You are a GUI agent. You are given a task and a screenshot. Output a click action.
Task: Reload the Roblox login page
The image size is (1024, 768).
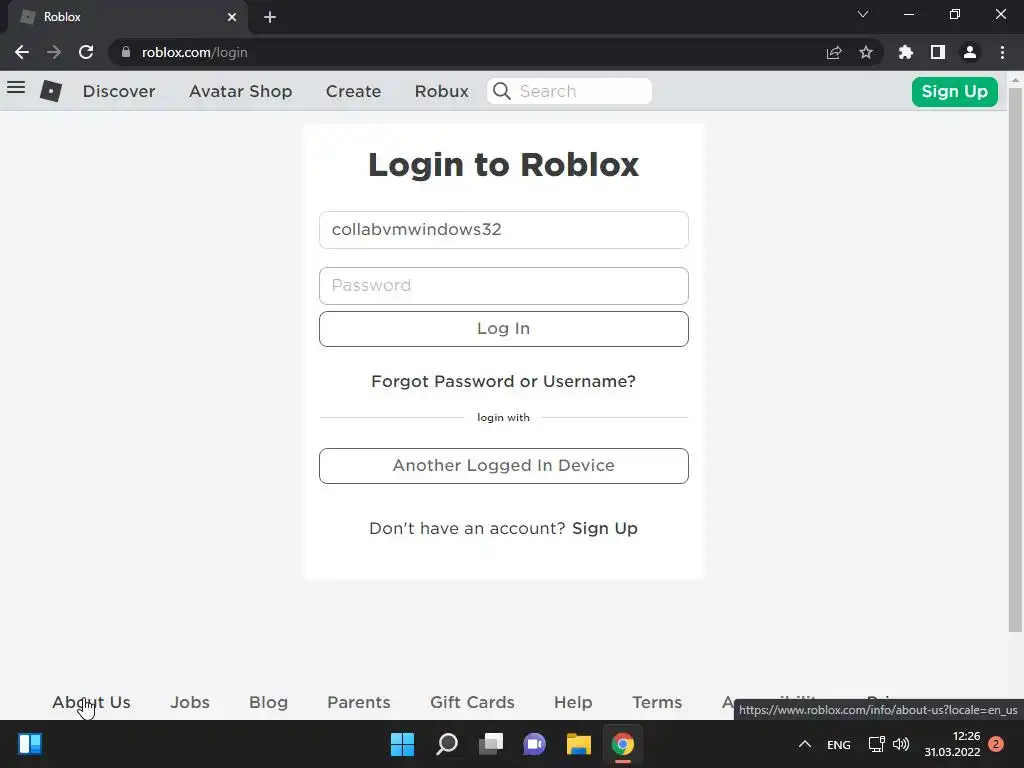click(86, 52)
